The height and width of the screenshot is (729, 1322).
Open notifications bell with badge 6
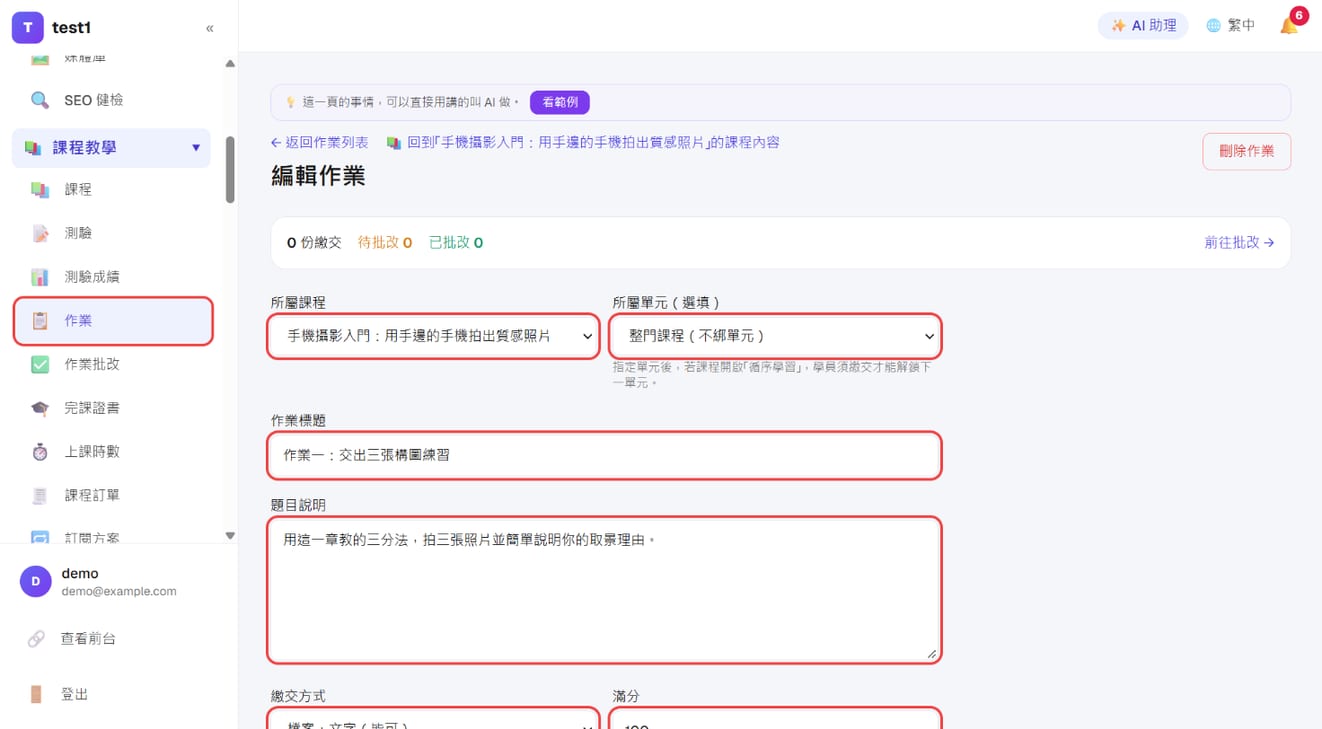(1290, 24)
